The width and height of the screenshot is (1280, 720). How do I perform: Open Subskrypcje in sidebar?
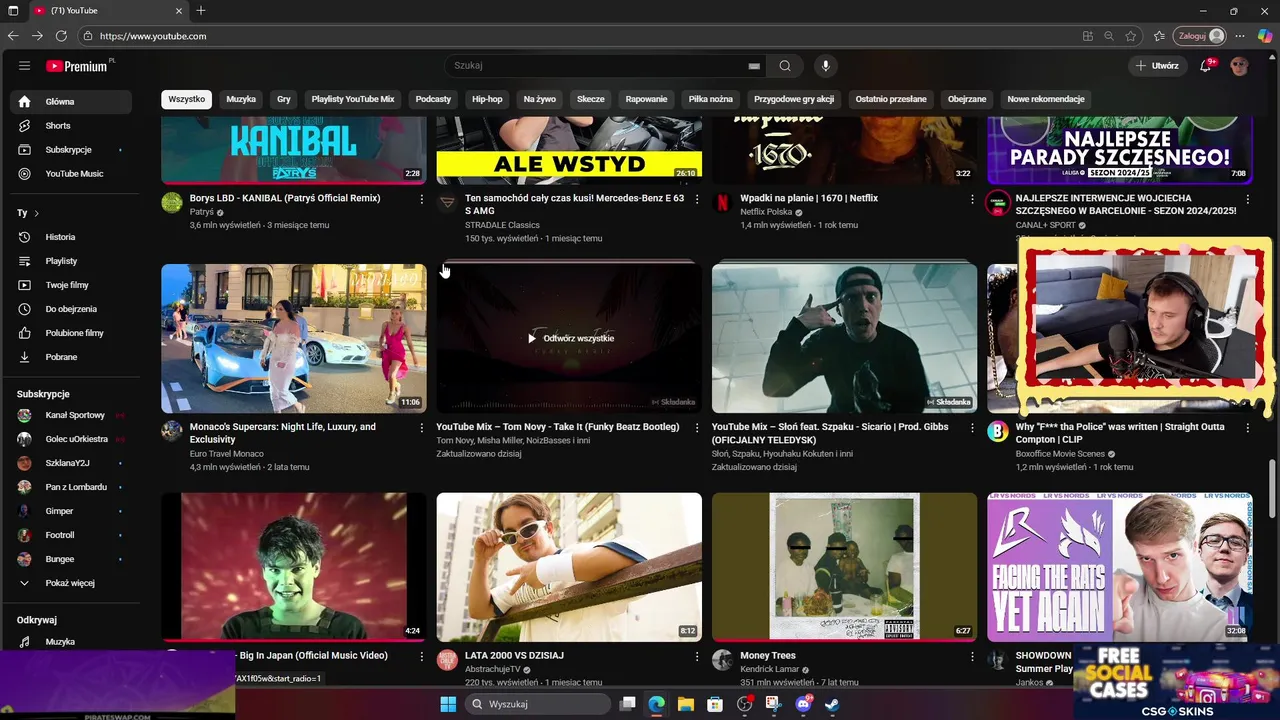71,150
